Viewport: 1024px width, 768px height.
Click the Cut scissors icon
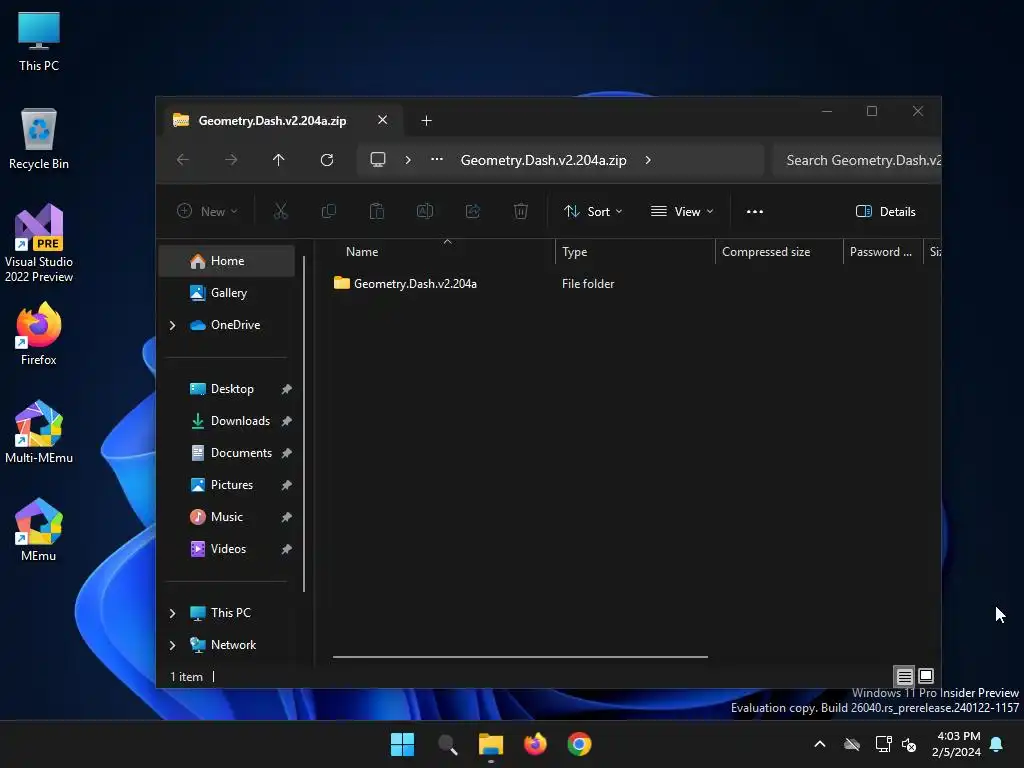tap(280, 211)
